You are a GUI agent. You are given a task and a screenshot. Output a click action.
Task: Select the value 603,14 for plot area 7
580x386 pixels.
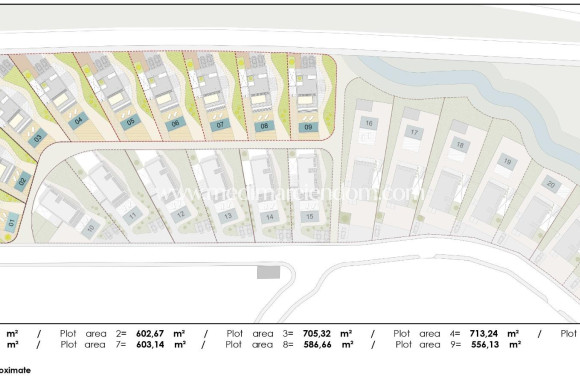(x=150, y=345)
